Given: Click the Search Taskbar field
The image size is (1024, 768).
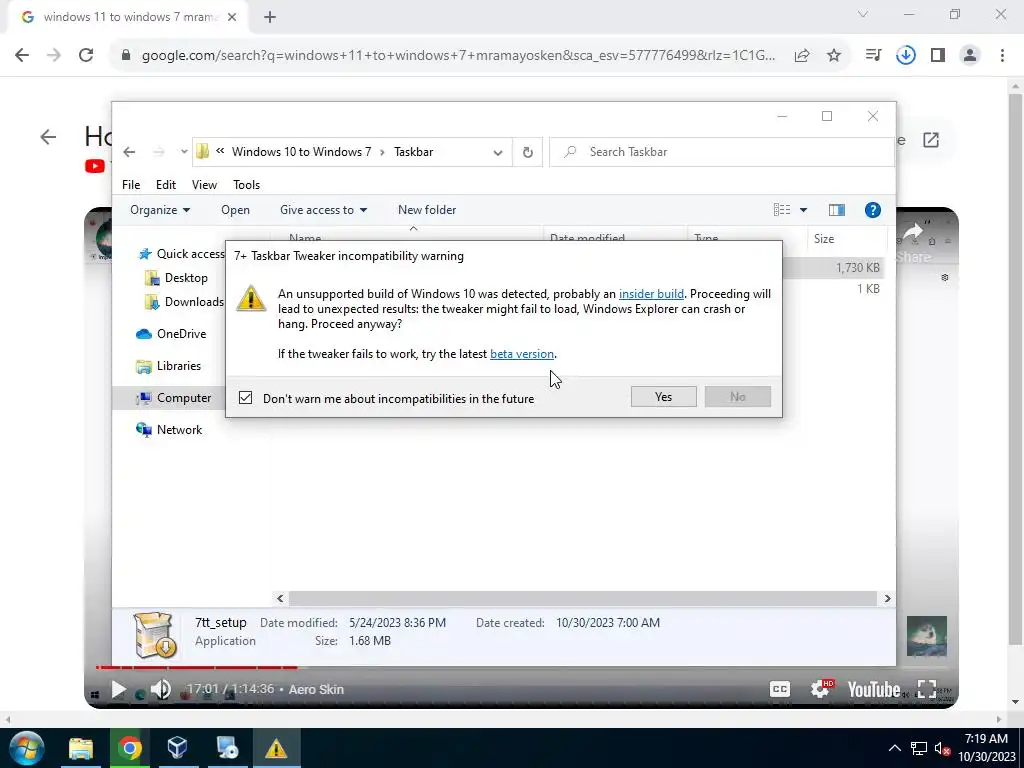Looking at the screenshot, I should pos(722,152).
